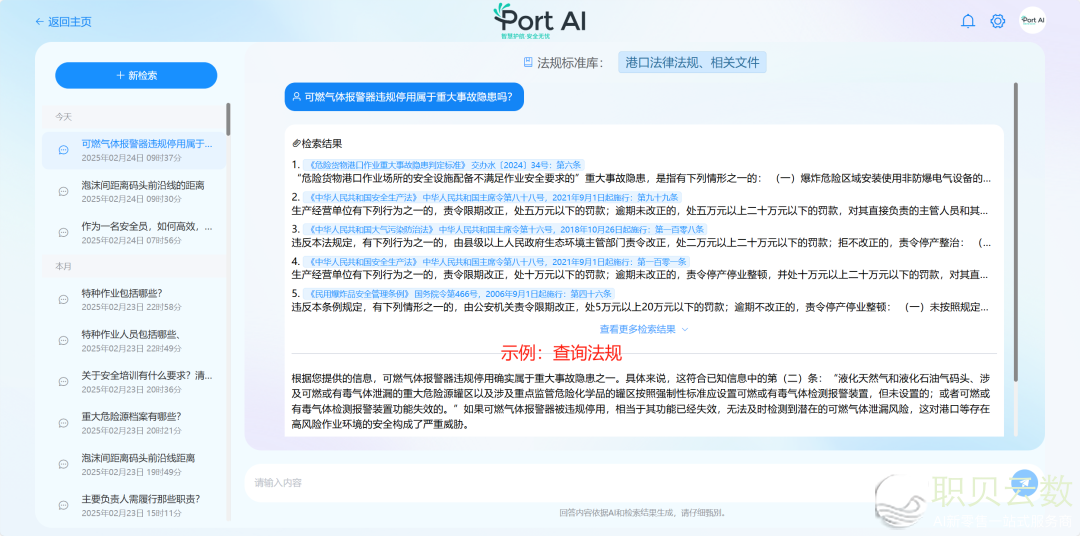This screenshot has width=1080, height=536.
Task: Click the chat icon beside 重大危险源档案有哪些?
Action: [63, 423]
